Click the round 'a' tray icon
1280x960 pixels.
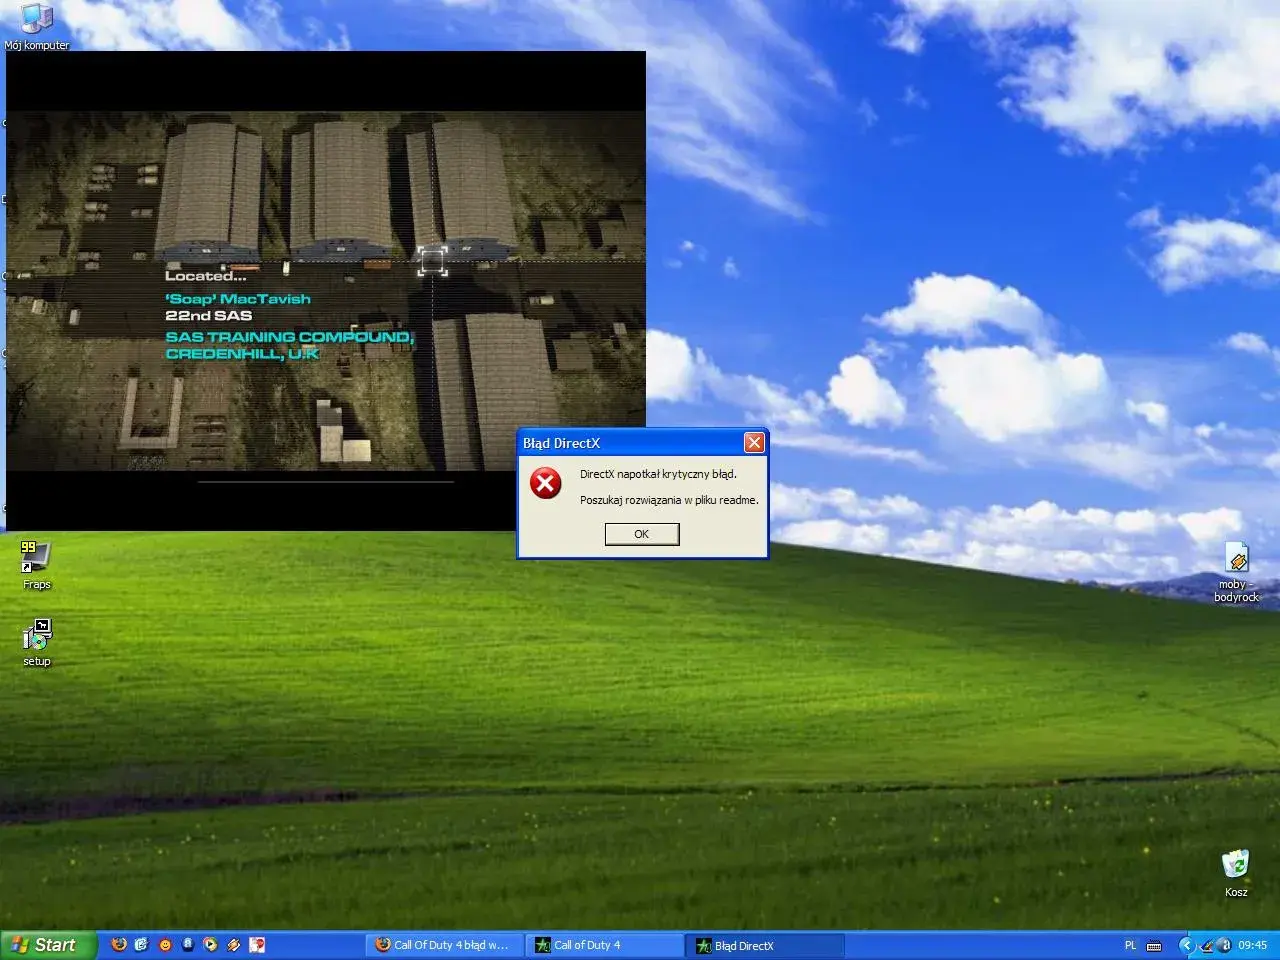[x=1224, y=945]
